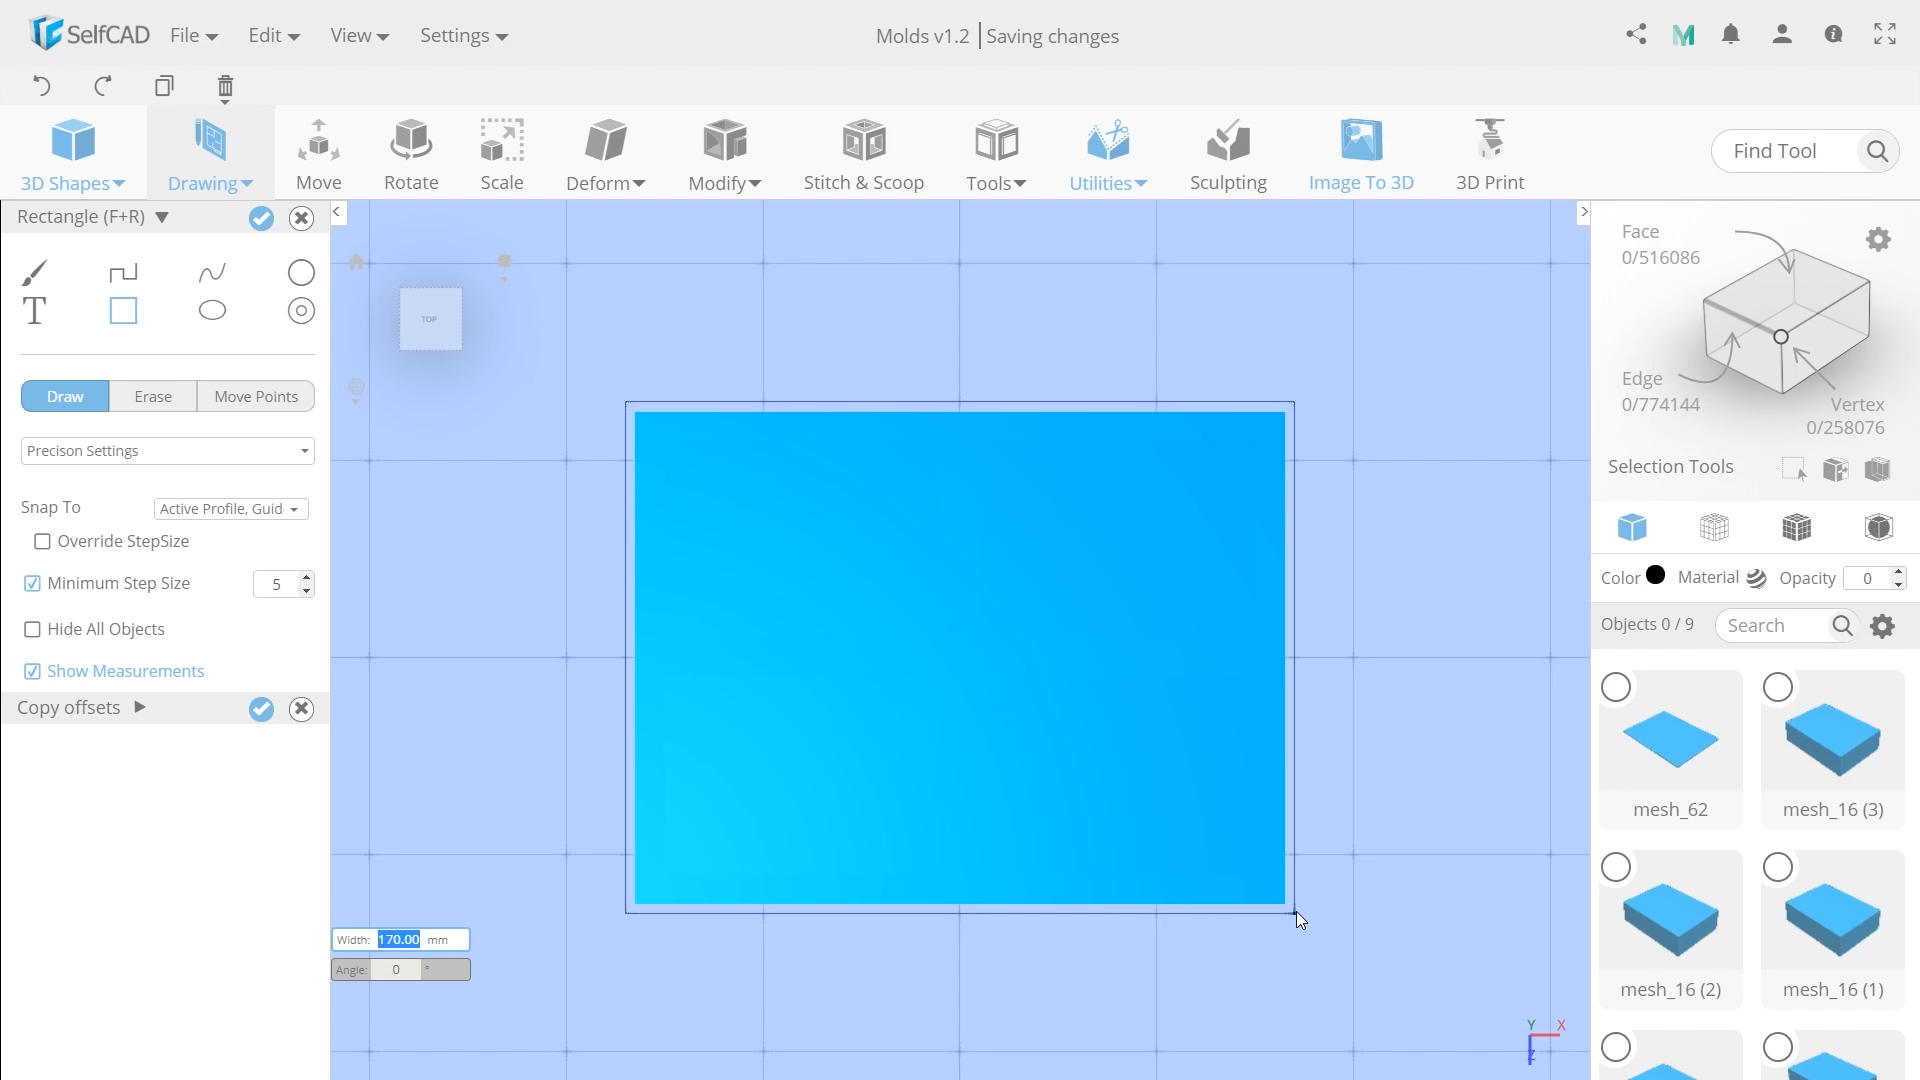
Task: Click the Draw button
Action: tap(65, 396)
